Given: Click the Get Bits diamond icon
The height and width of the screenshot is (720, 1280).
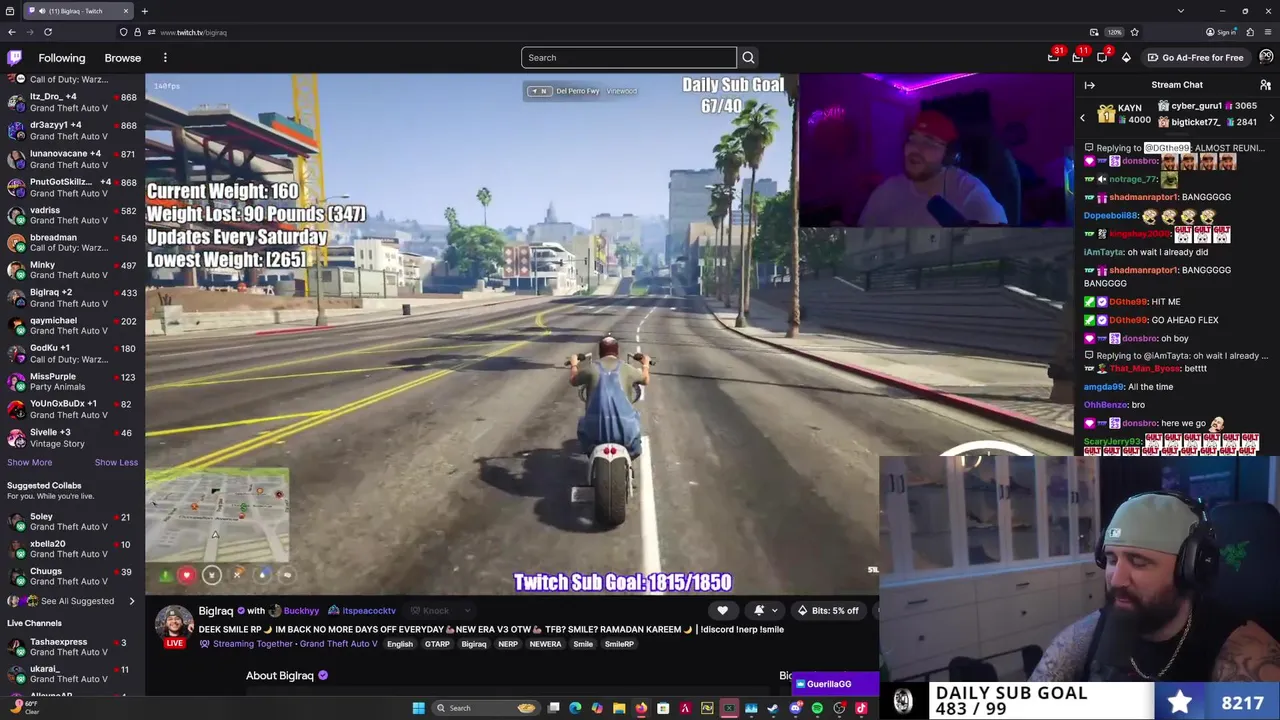Looking at the screenshot, I should (x=1126, y=57).
